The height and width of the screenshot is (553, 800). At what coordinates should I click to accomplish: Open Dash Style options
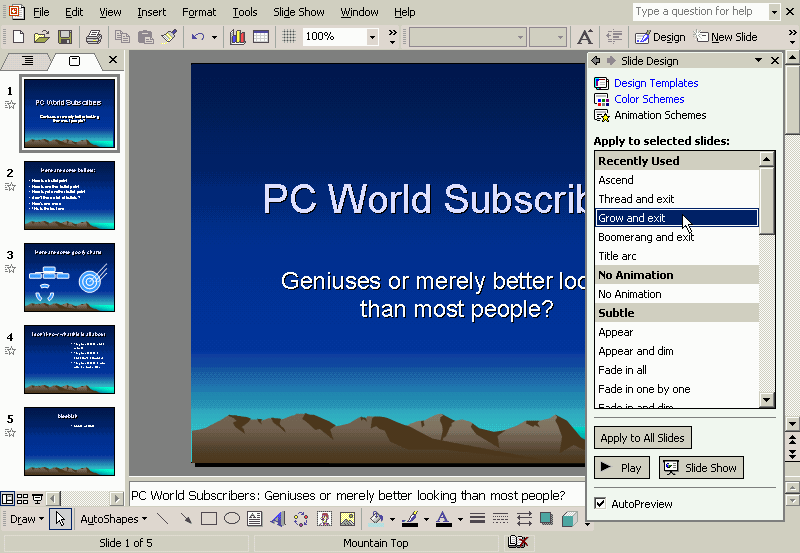coord(501,519)
